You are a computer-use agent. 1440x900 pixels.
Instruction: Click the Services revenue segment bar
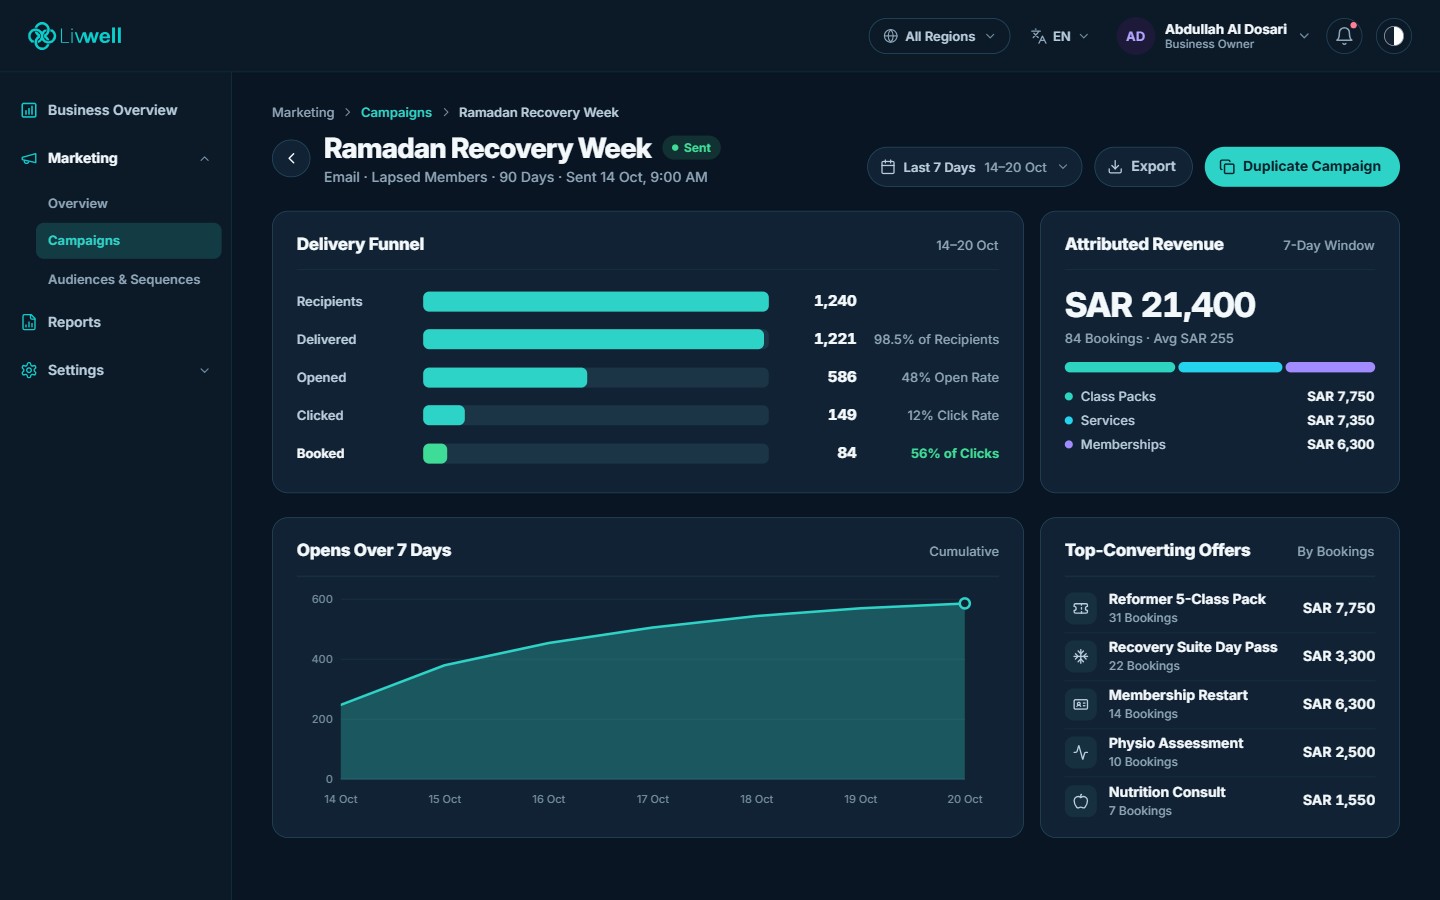[x=1230, y=367]
